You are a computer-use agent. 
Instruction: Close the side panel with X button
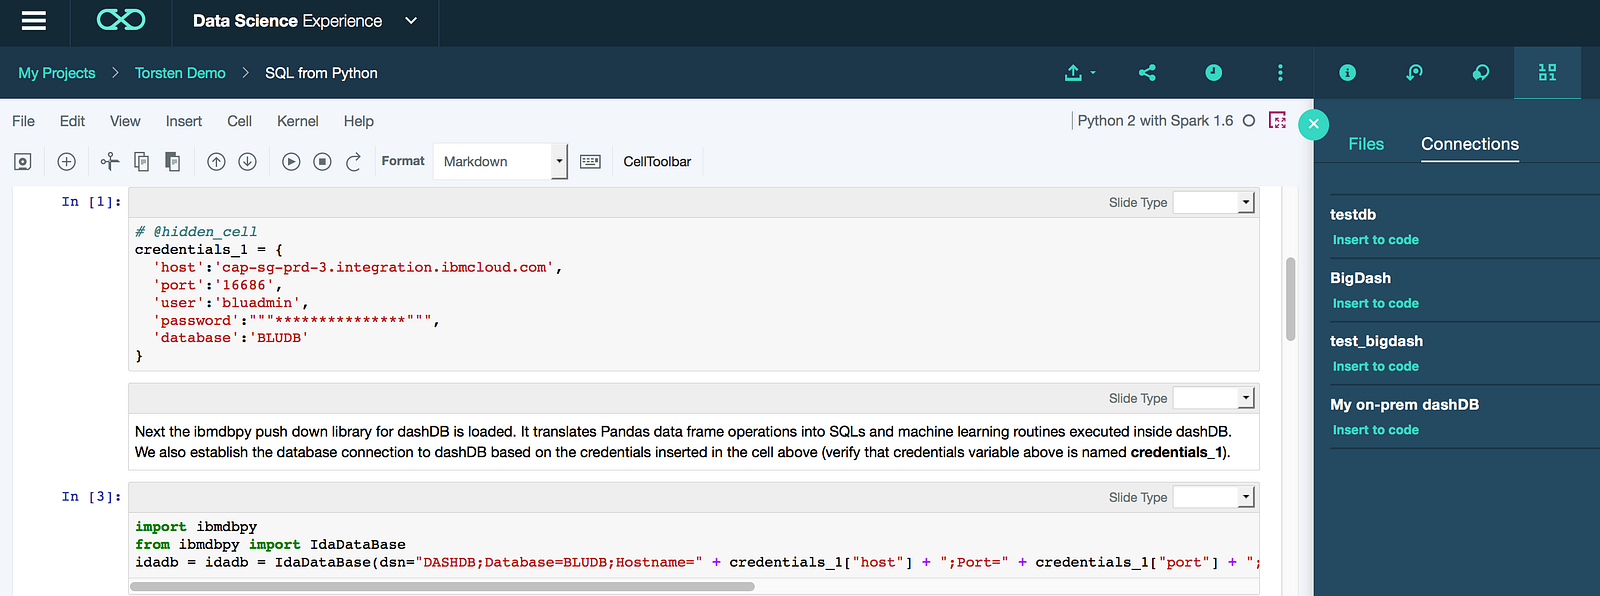[x=1313, y=124]
